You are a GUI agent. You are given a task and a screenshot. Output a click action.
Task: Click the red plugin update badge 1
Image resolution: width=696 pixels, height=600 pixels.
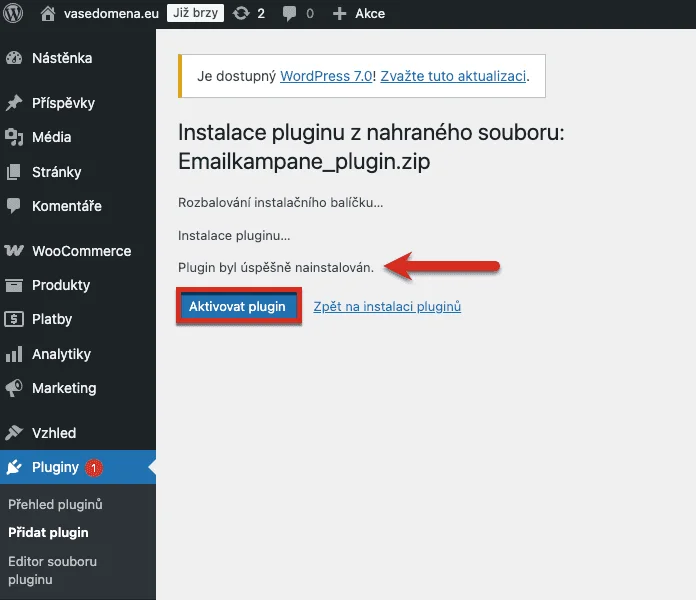[x=94, y=468]
